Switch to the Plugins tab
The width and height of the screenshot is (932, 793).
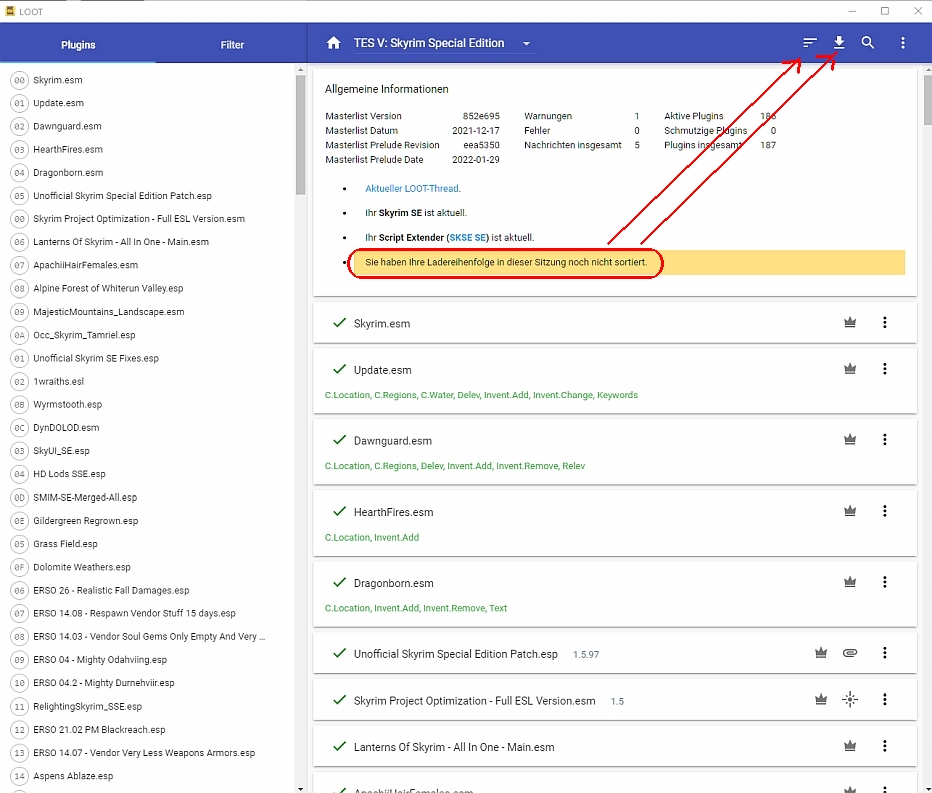pos(78,45)
